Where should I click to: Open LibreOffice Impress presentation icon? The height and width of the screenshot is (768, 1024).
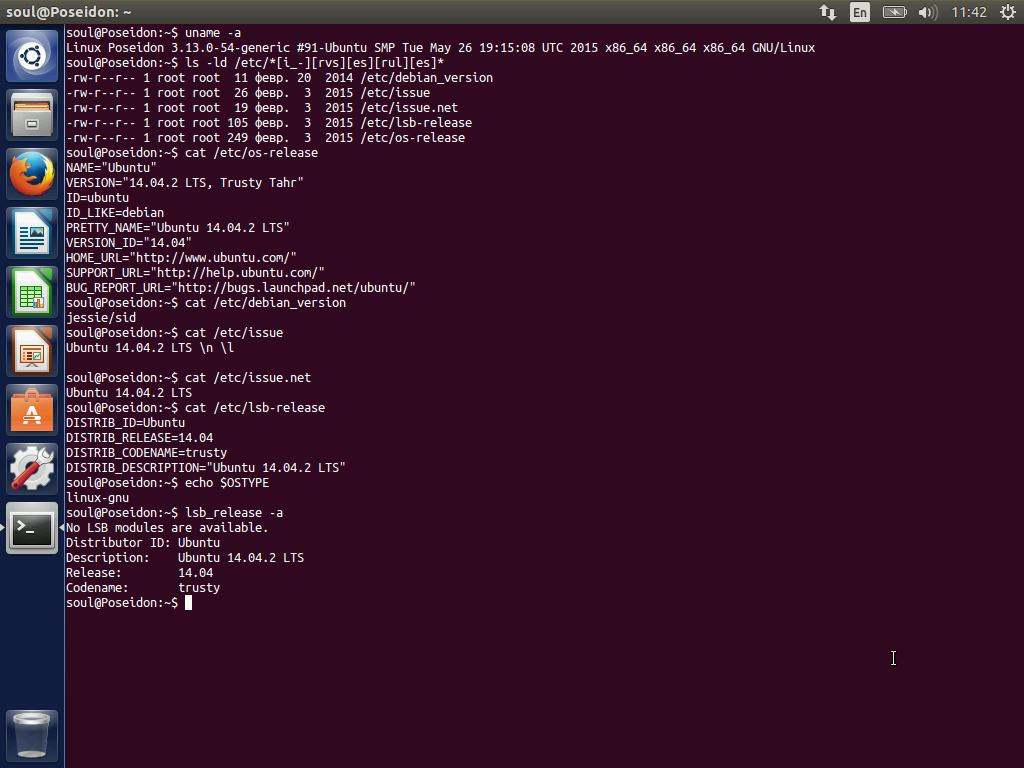click(32, 351)
